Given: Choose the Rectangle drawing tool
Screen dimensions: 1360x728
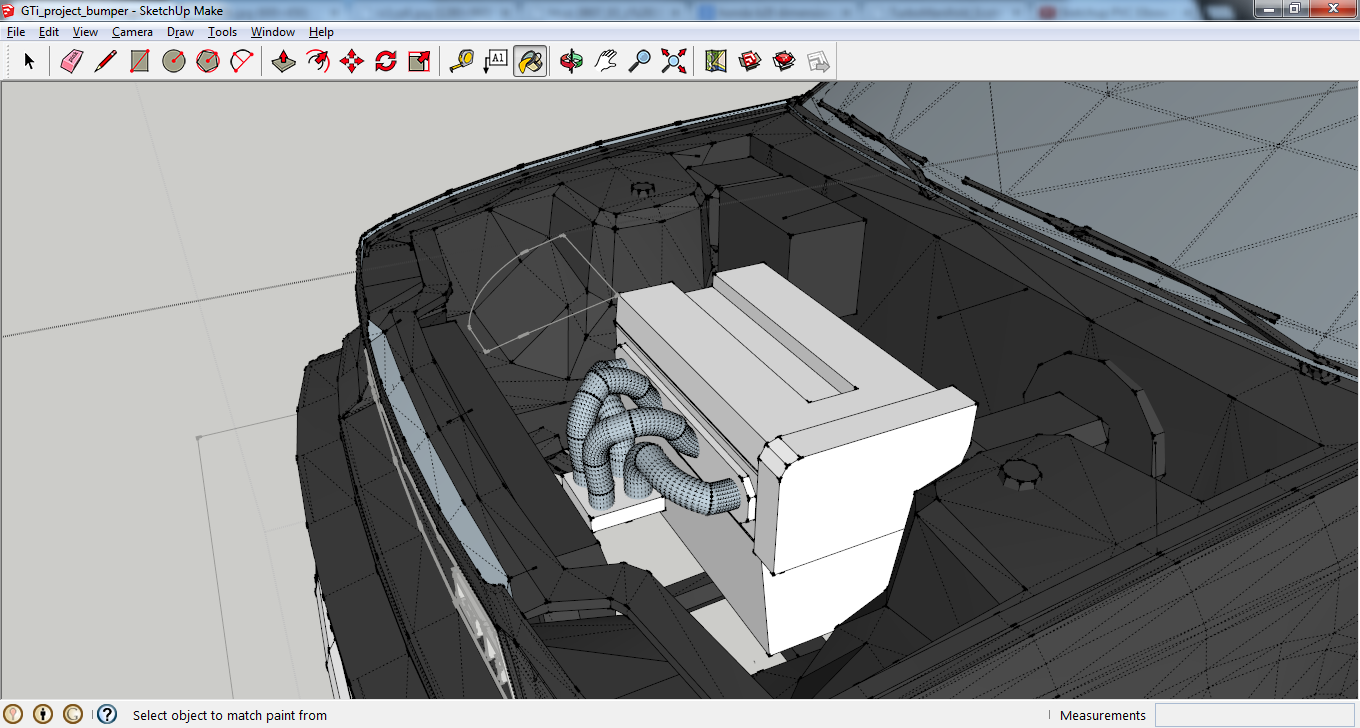Looking at the screenshot, I should pos(139,62).
